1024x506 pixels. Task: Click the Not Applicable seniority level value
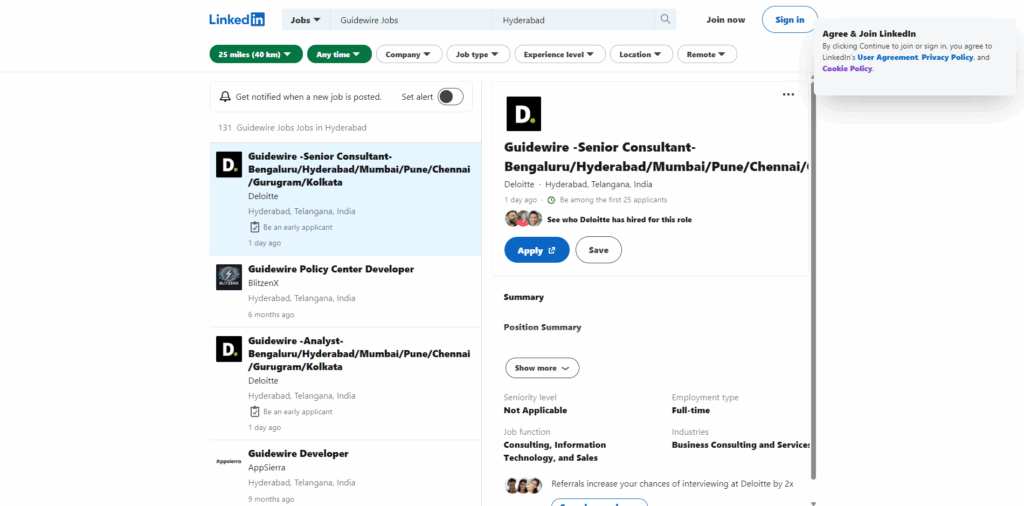coord(536,411)
